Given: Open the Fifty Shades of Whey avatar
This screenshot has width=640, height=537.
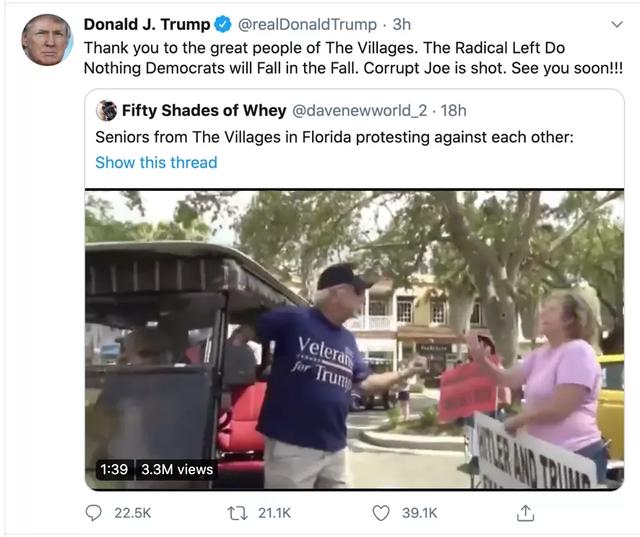Looking at the screenshot, I should click(106, 110).
